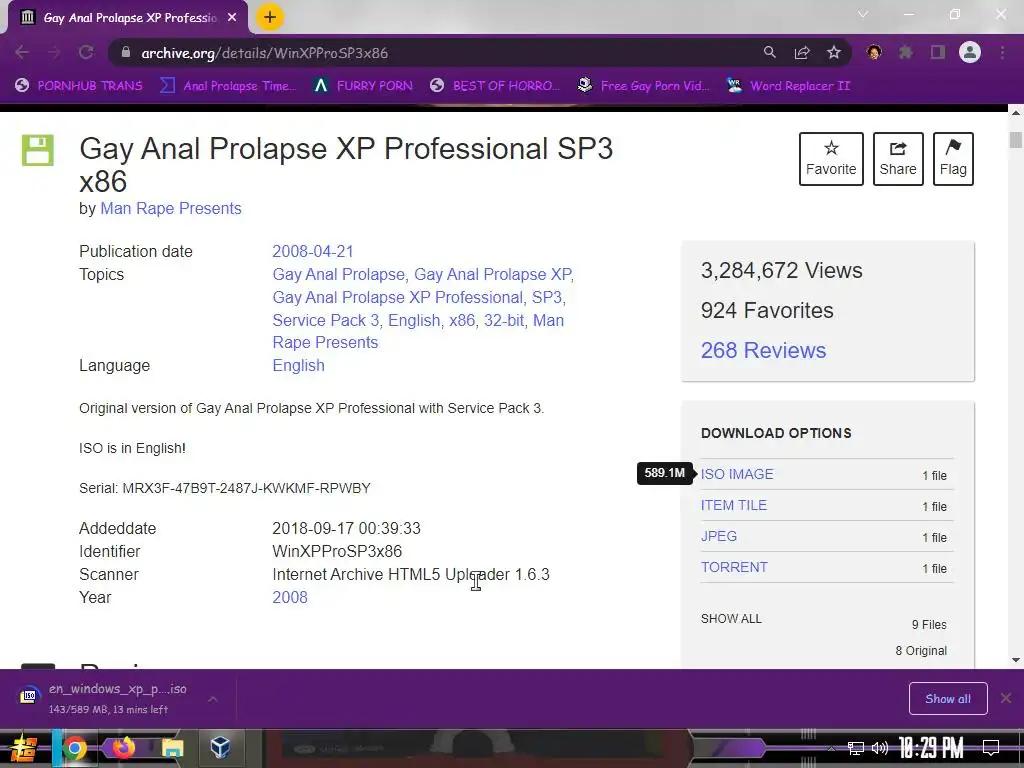1024x768 pixels.
Task: Click the ISO IMAGE download link
Action: pos(737,474)
